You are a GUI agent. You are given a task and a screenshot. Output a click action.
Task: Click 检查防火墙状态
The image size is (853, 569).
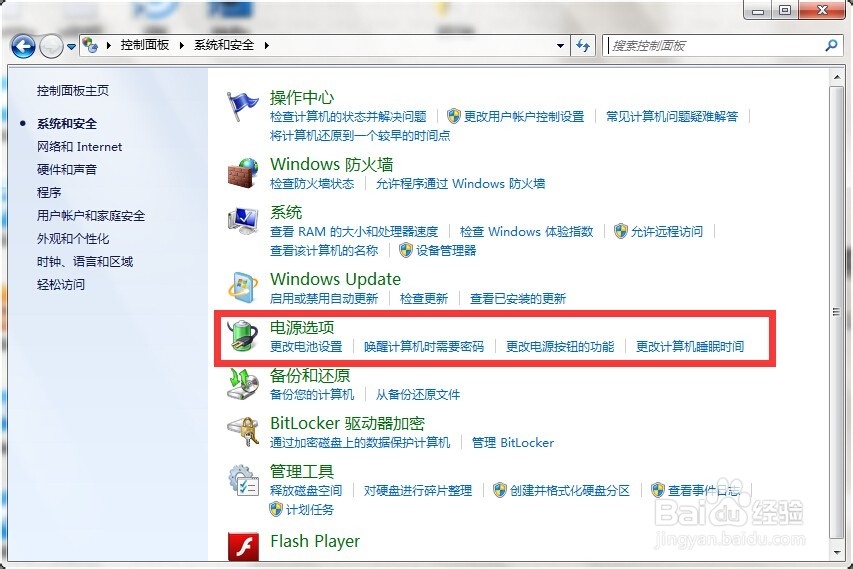(x=312, y=184)
